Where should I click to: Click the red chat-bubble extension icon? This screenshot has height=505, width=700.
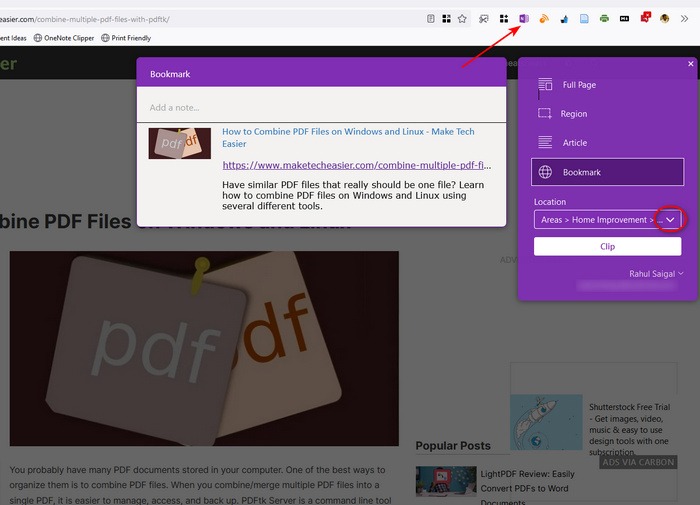(646, 17)
